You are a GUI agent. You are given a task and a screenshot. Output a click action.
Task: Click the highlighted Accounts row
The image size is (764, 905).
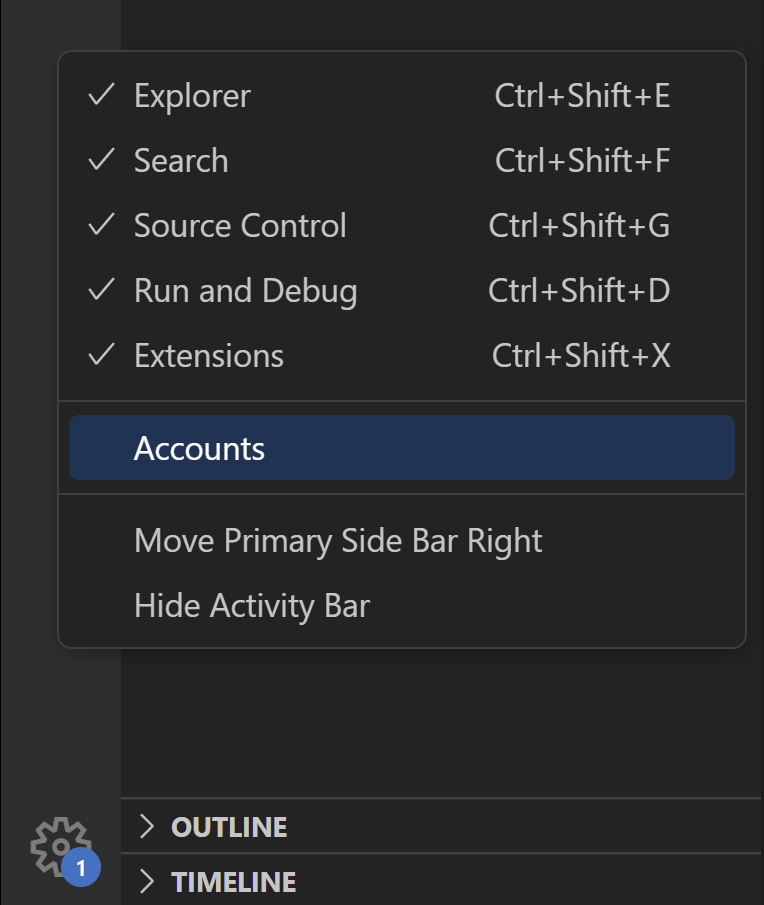(400, 447)
